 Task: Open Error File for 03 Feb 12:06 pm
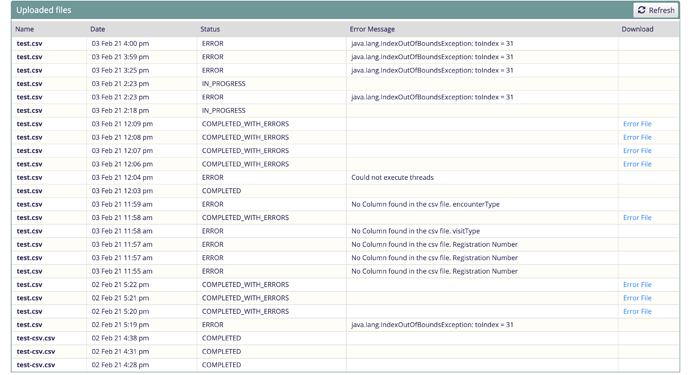click(x=637, y=164)
